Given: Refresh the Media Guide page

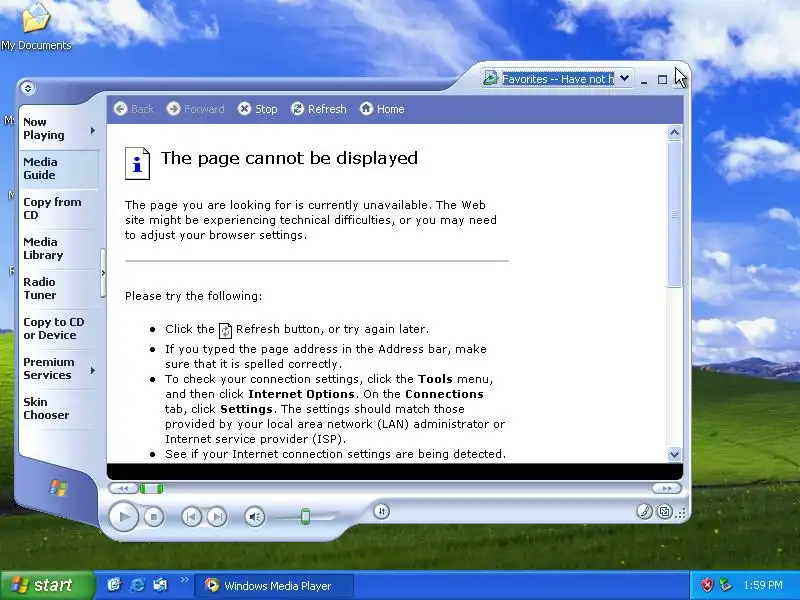Looking at the screenshot, I should tap(318, 109).
